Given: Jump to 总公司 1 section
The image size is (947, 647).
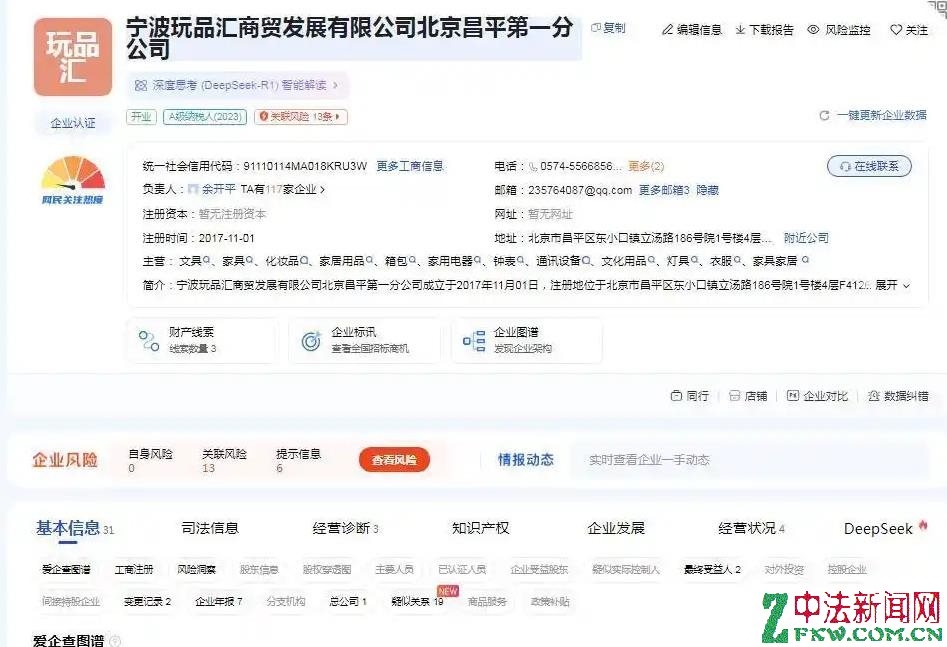Looking at the screenshot, I should pyautogui.click(x=348, y=602).
